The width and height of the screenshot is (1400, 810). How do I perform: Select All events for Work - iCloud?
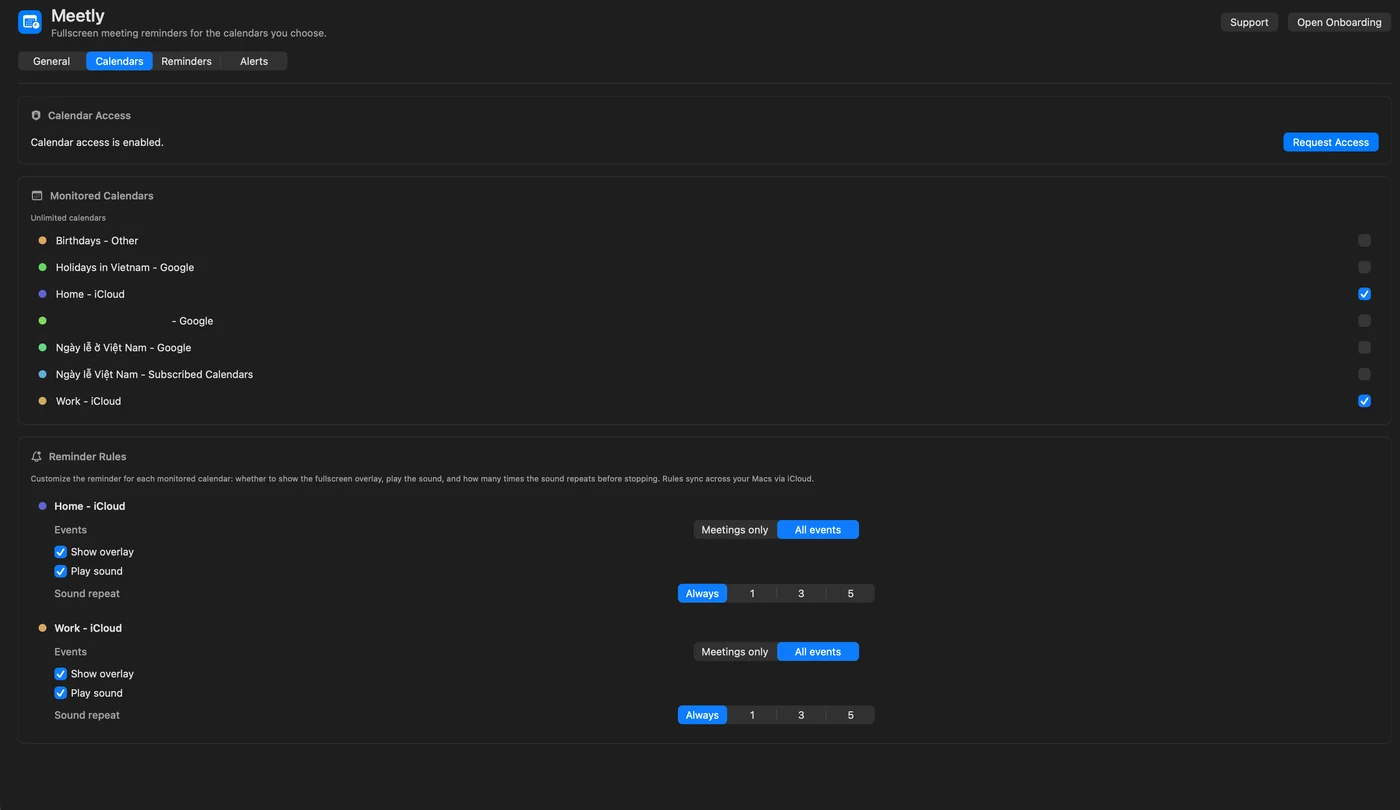pos(818,652)
